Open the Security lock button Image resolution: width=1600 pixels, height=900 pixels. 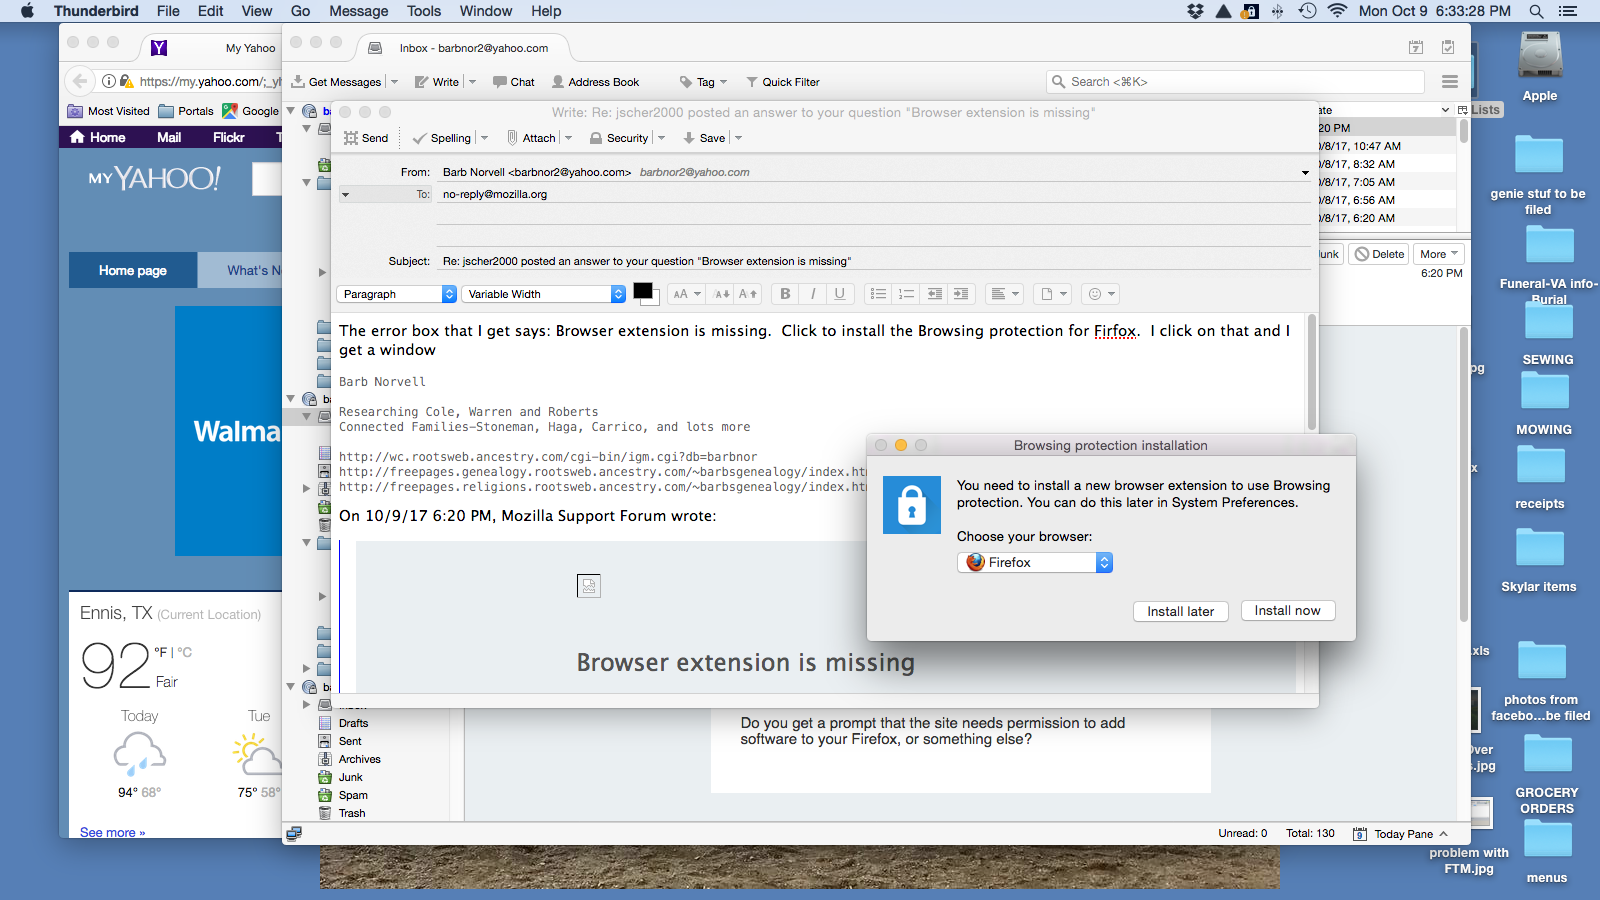pyautogui.click(x=619, y=138)
